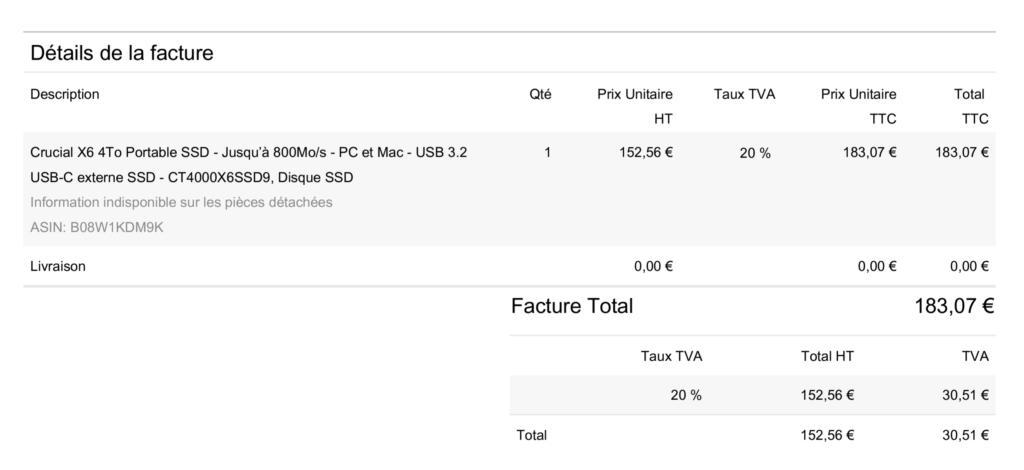1024x470 pixels.
Task: Select the large 183,07 € invoice total
Action: (x=954, y=306)
